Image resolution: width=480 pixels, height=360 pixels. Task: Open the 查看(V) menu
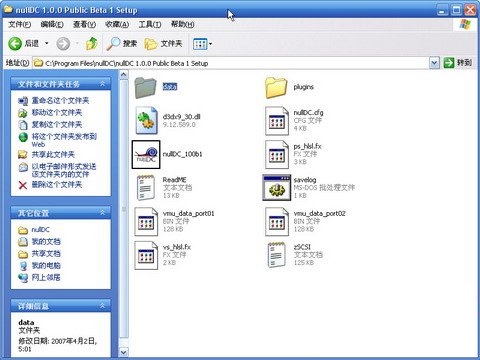click(84, 24)
